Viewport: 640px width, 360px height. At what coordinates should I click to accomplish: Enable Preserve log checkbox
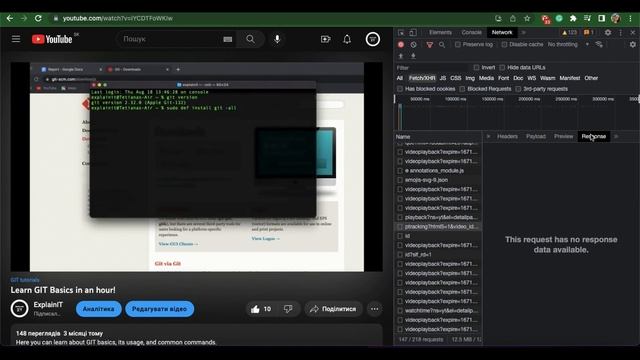pyautogui.click(x=458, y=44)
